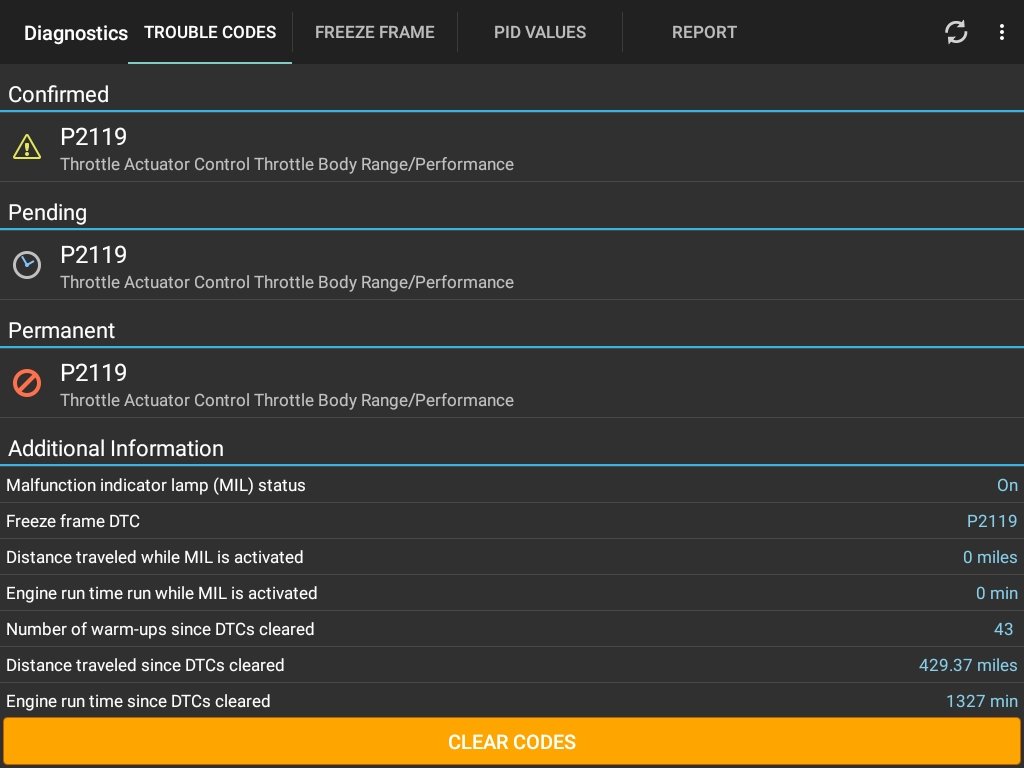Tap the Pending code's Throttle Actuator Control description
This screenshot has height=768, width=1024.
[287, 282]
